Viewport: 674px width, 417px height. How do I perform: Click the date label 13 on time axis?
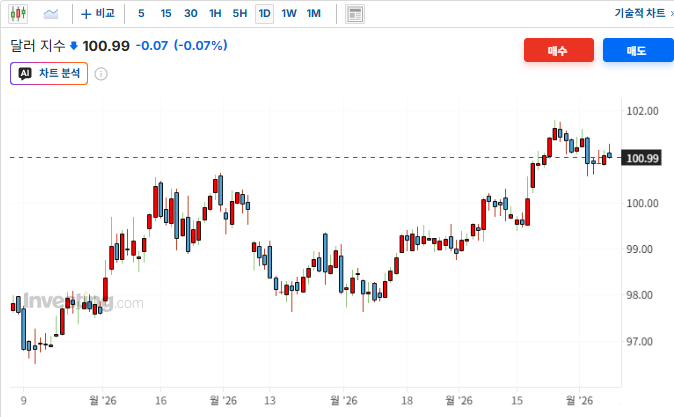coord(270,401)
